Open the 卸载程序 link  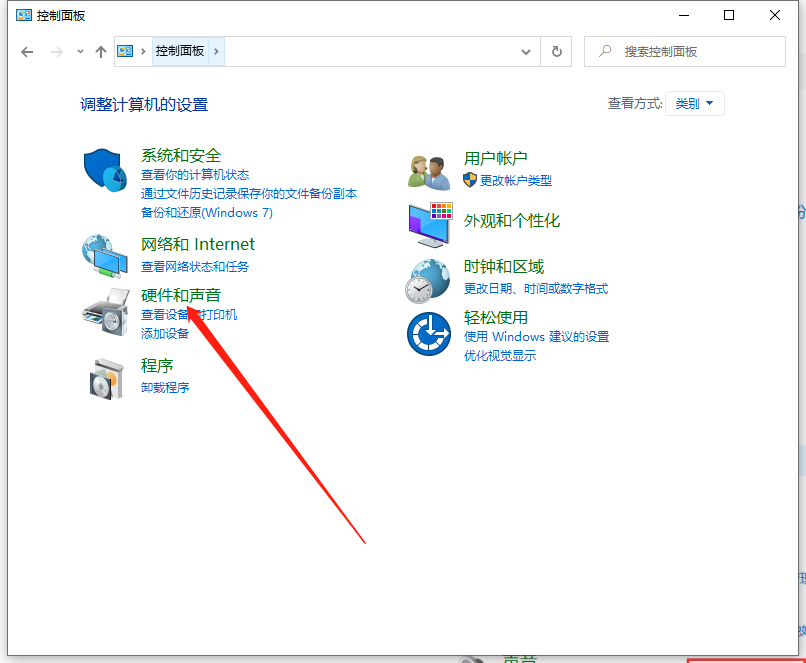pos(165,388)
